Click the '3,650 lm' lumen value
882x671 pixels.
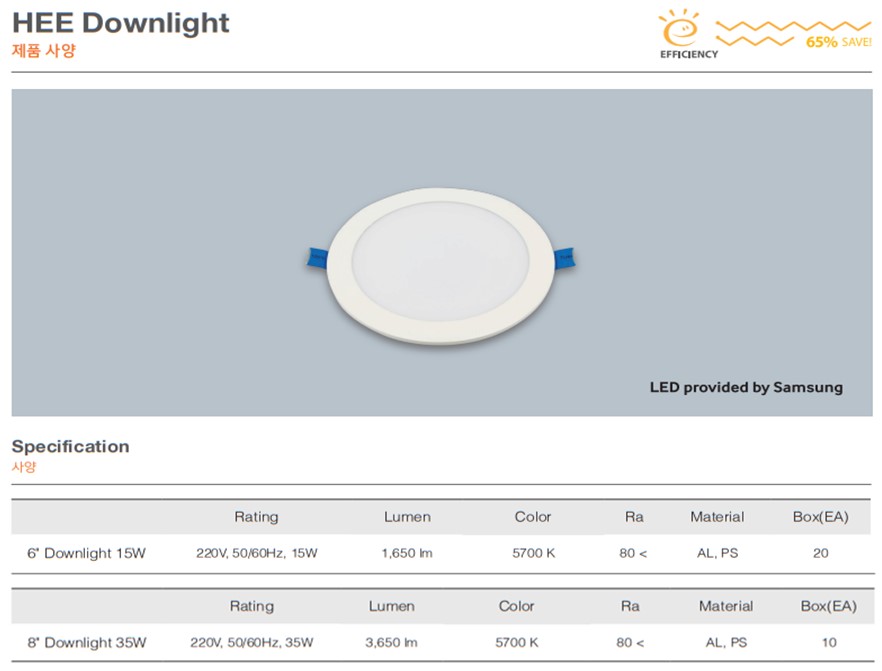[392, 643]
